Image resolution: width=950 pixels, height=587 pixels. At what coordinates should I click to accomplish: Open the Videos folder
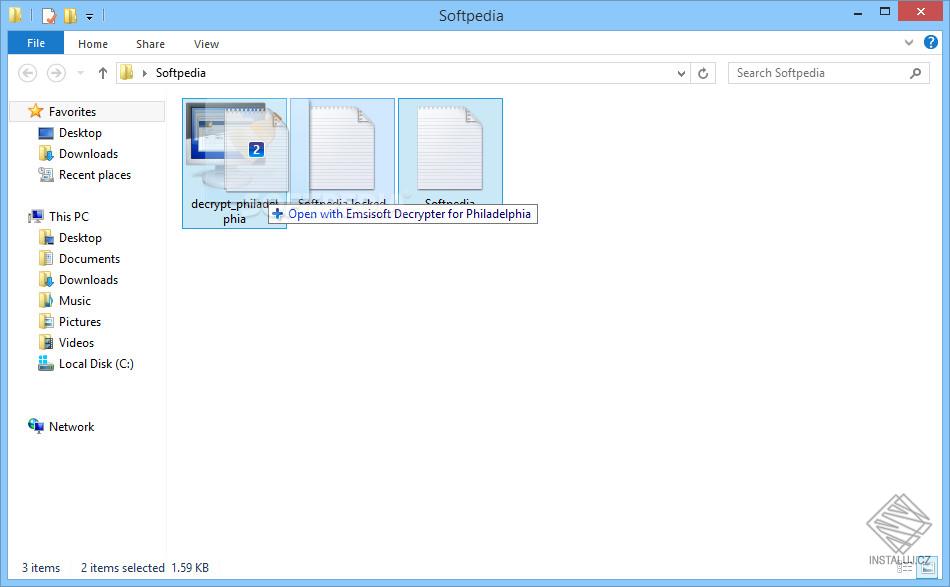pyautogui.click(x=76, y=343)
